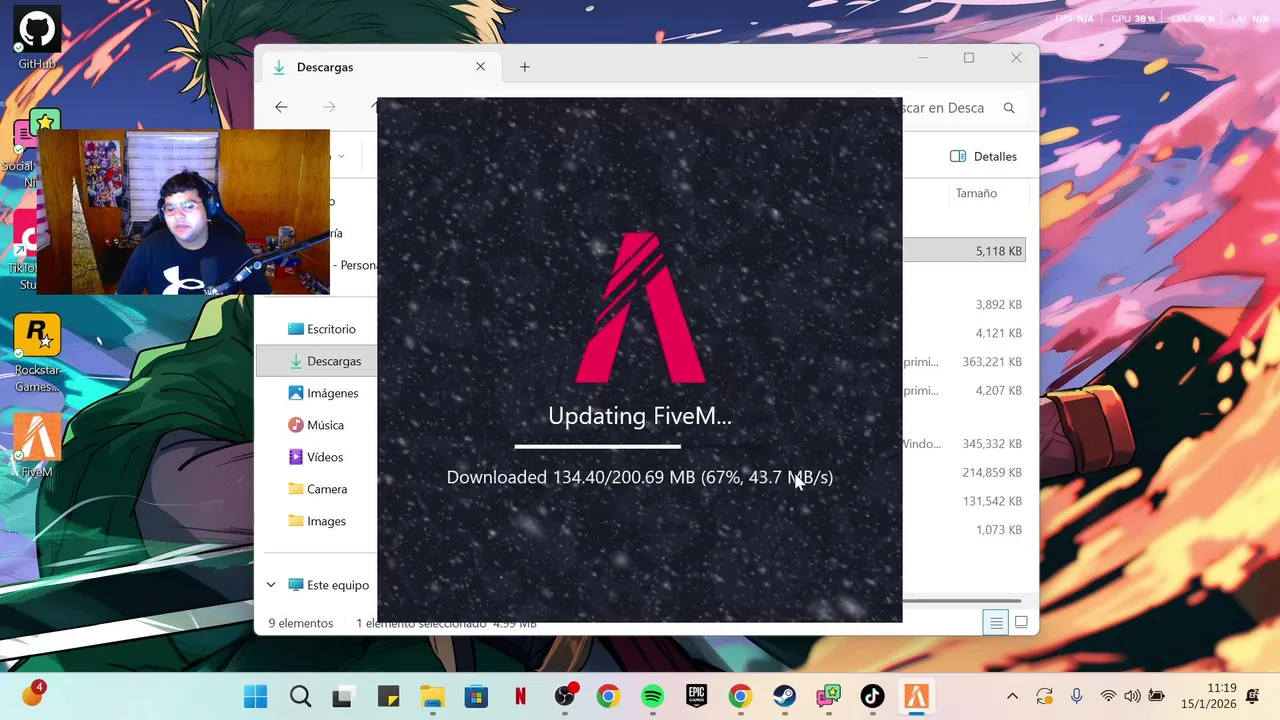Click the 'Updating FiveM...' text
The image size is (1280, 720).
[x=640, y=415]
